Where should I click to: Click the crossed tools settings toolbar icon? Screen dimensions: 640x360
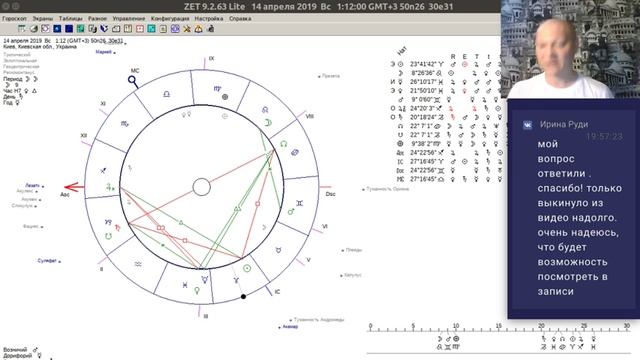(x=187, y=29)
